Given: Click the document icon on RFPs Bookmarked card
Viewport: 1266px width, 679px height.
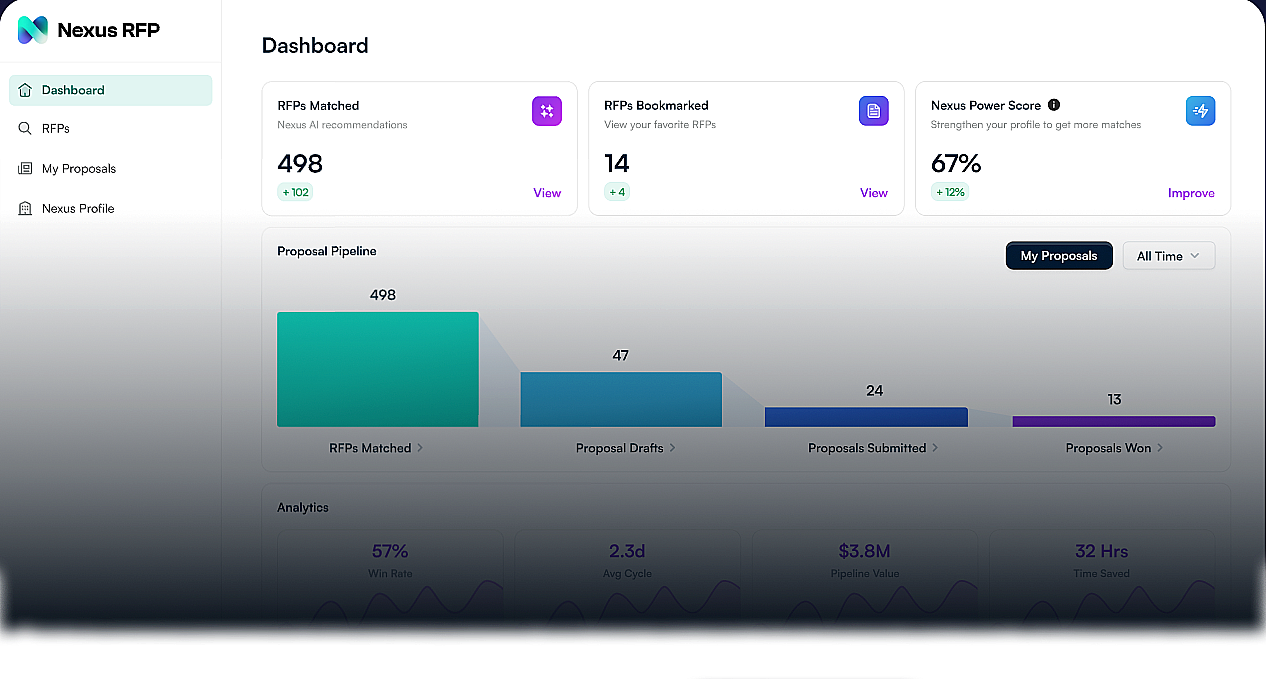Looking at the screenshot, I should pyautogui.click(x=874, y=111).
